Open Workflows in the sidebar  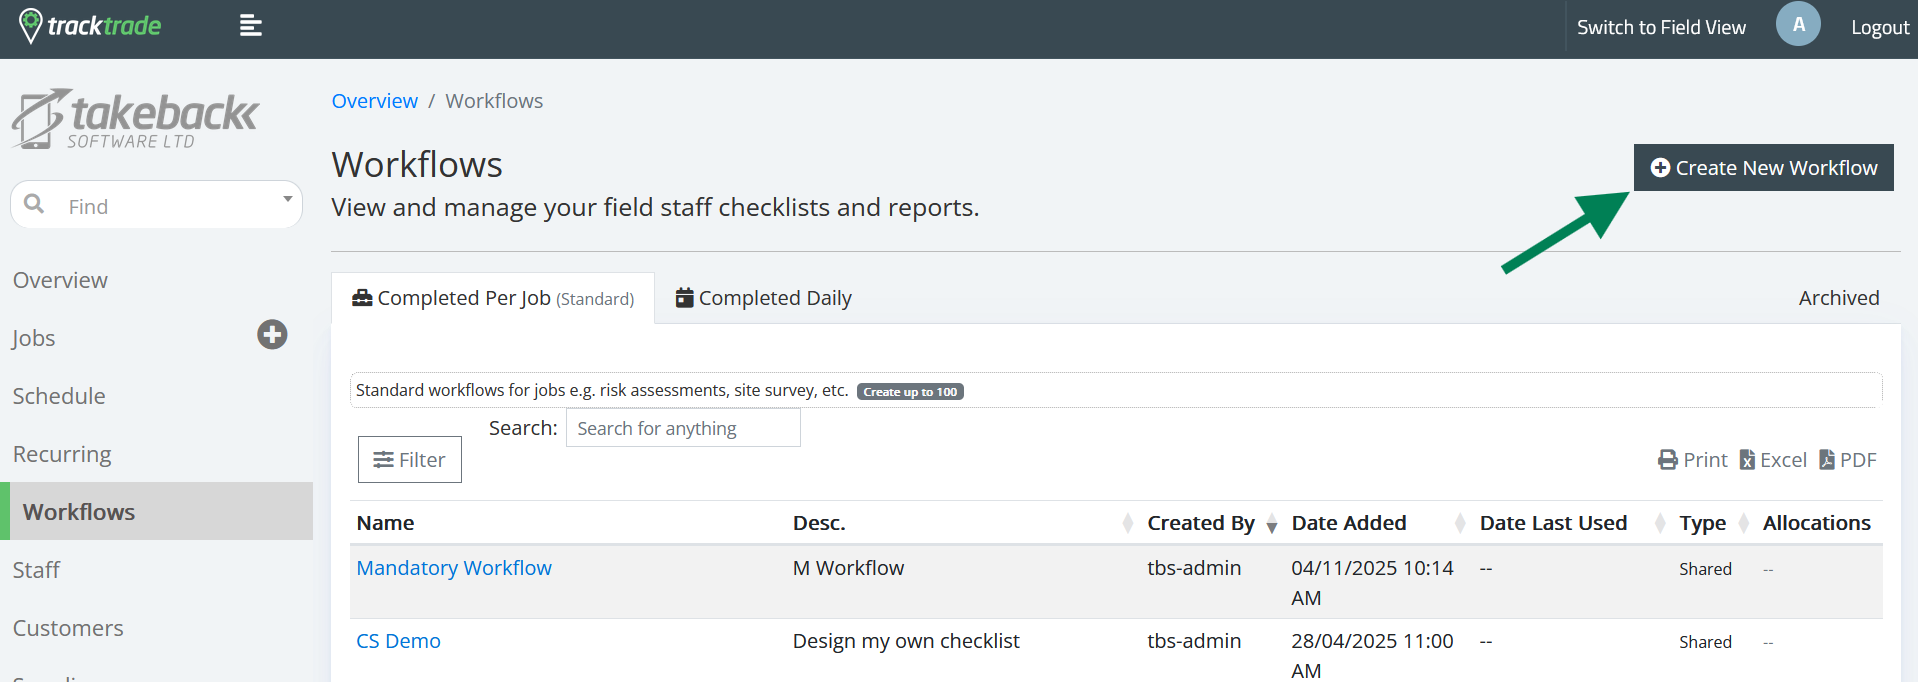click(79, 512)
